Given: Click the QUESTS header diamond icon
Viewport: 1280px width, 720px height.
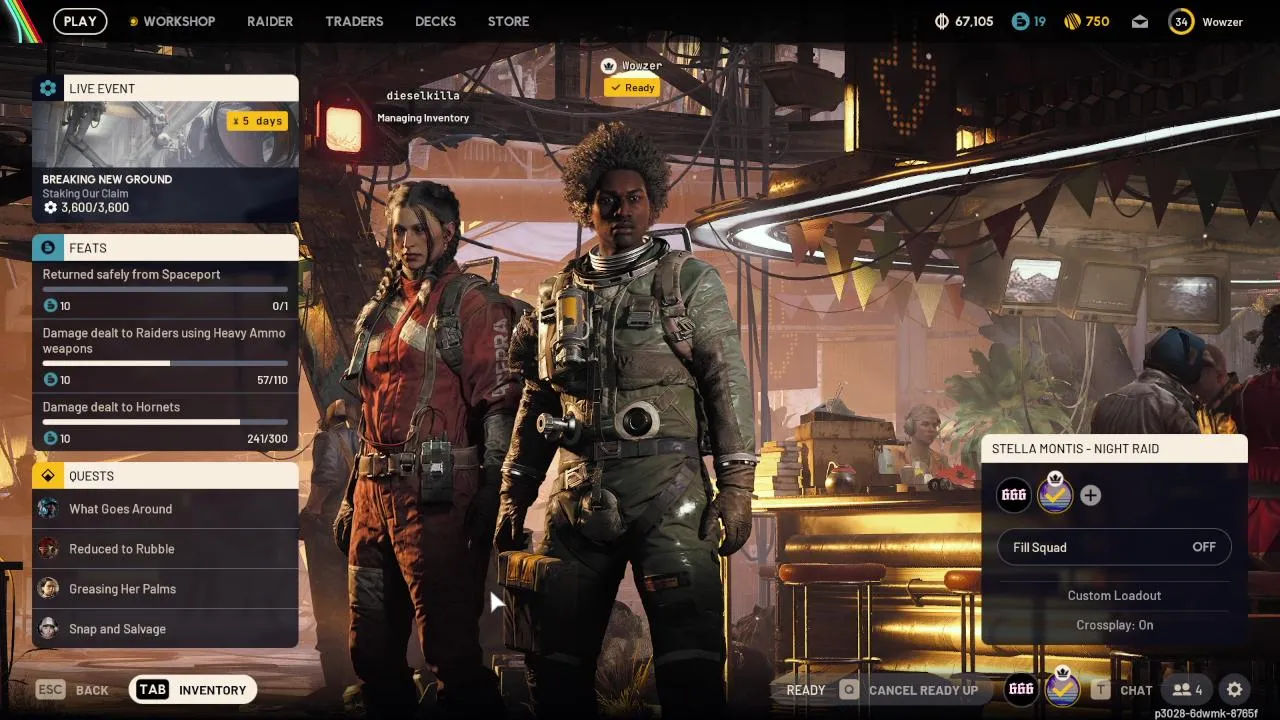Looking at the screenshot, I should point(48,476).
